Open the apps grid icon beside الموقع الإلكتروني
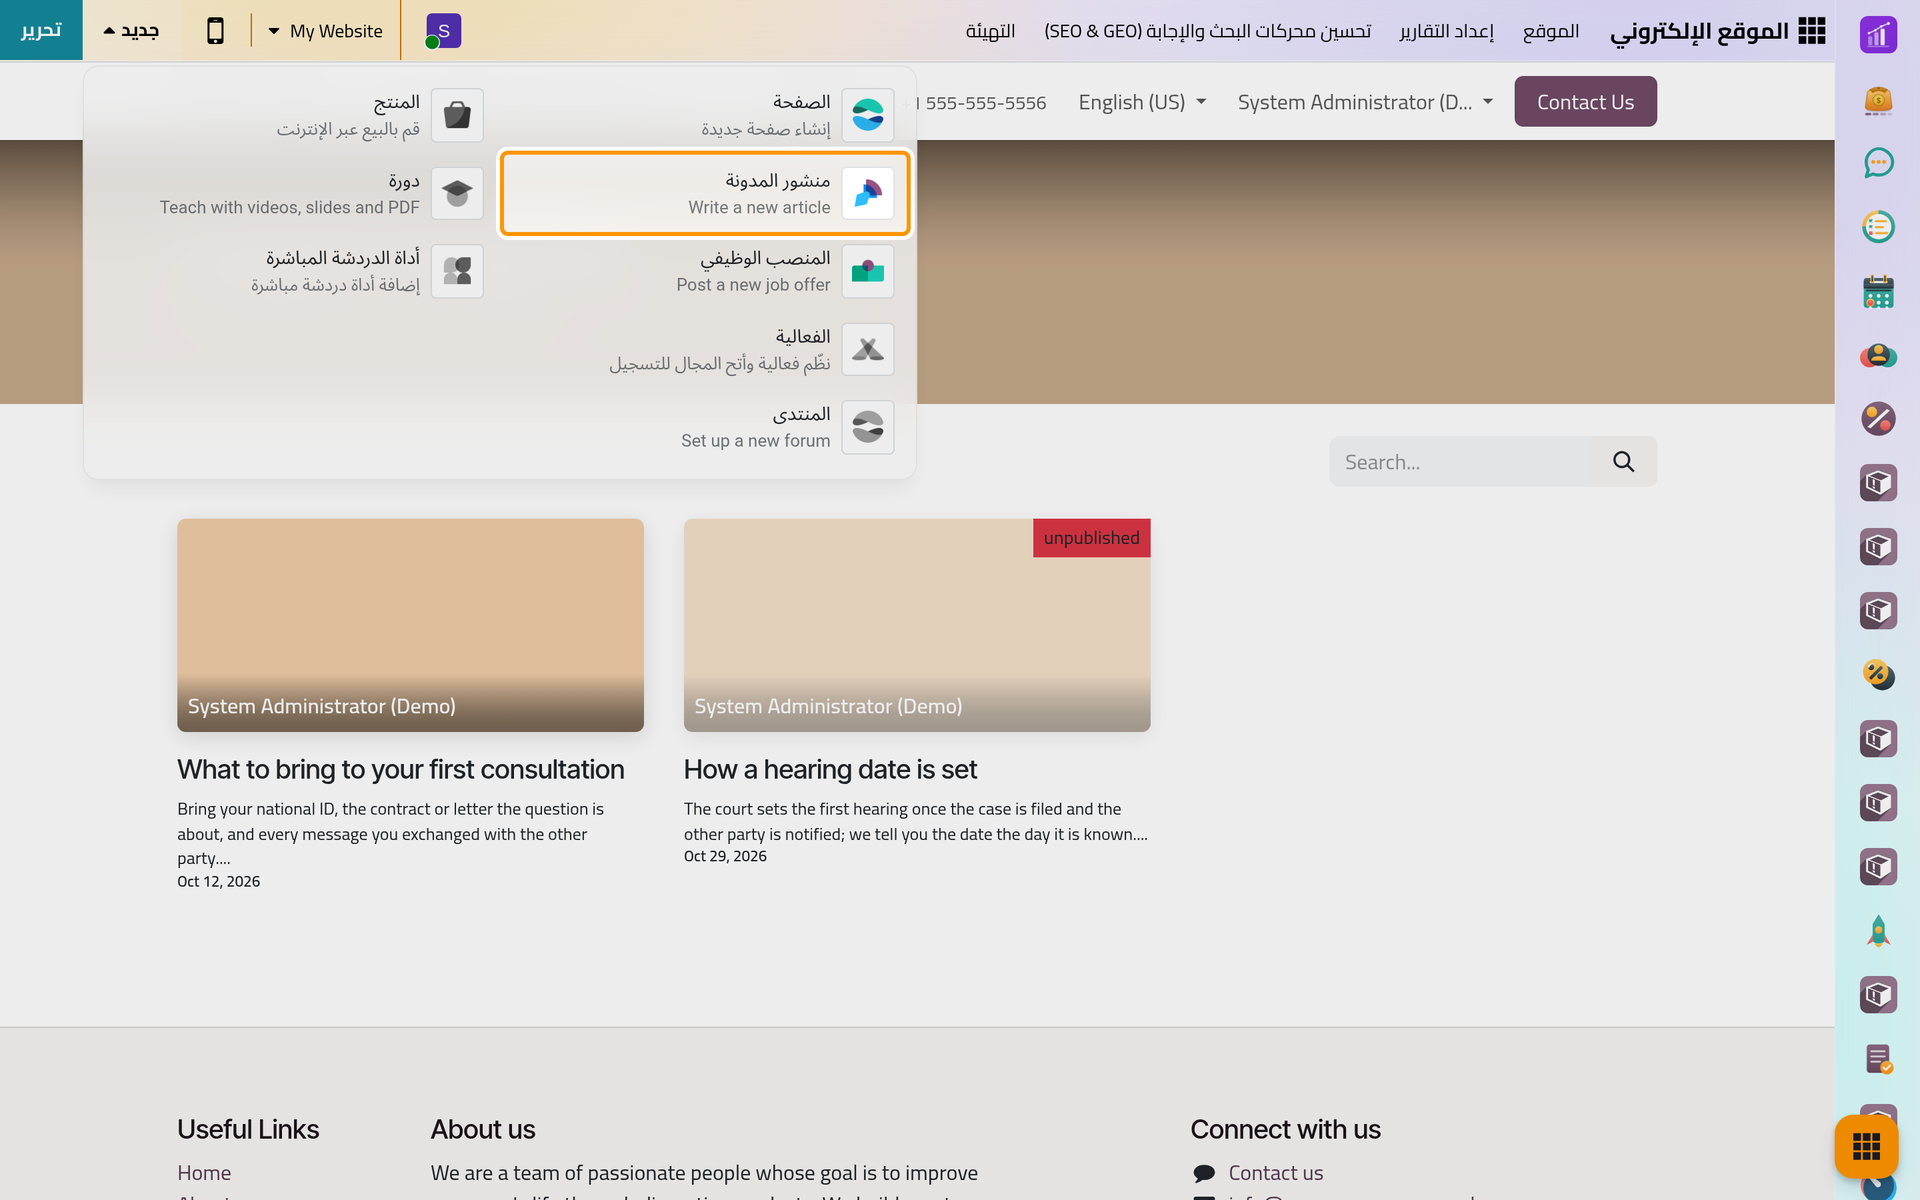Screen dimensions: 1920x1200 [x=1811, y=31]
